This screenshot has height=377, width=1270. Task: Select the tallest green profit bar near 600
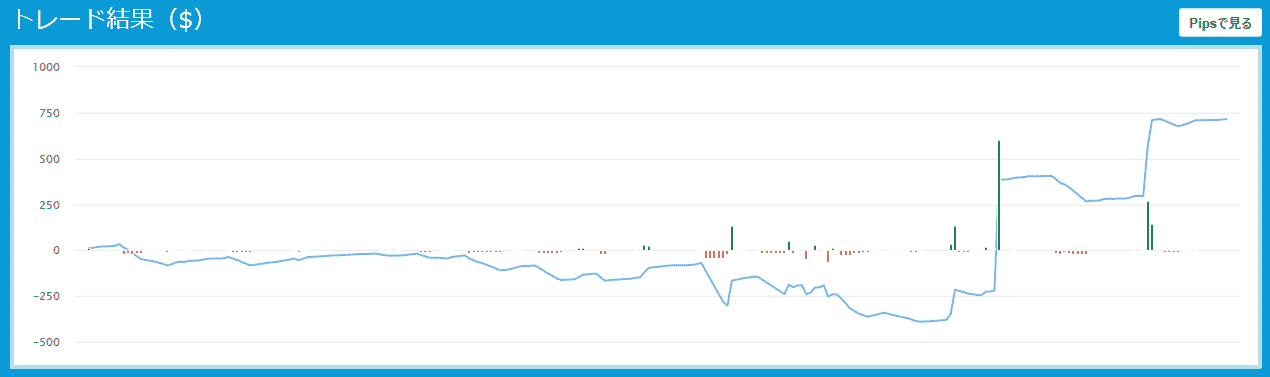[999, 195]
